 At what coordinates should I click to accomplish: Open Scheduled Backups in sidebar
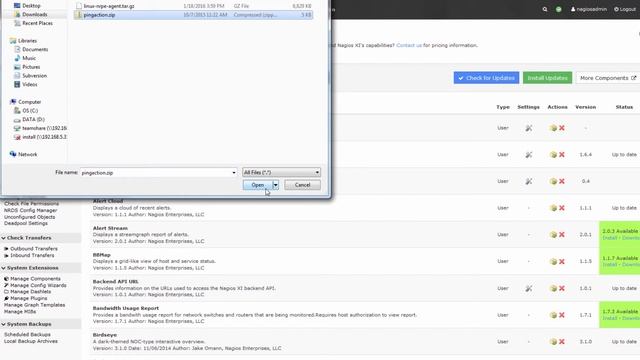[27, 334]
